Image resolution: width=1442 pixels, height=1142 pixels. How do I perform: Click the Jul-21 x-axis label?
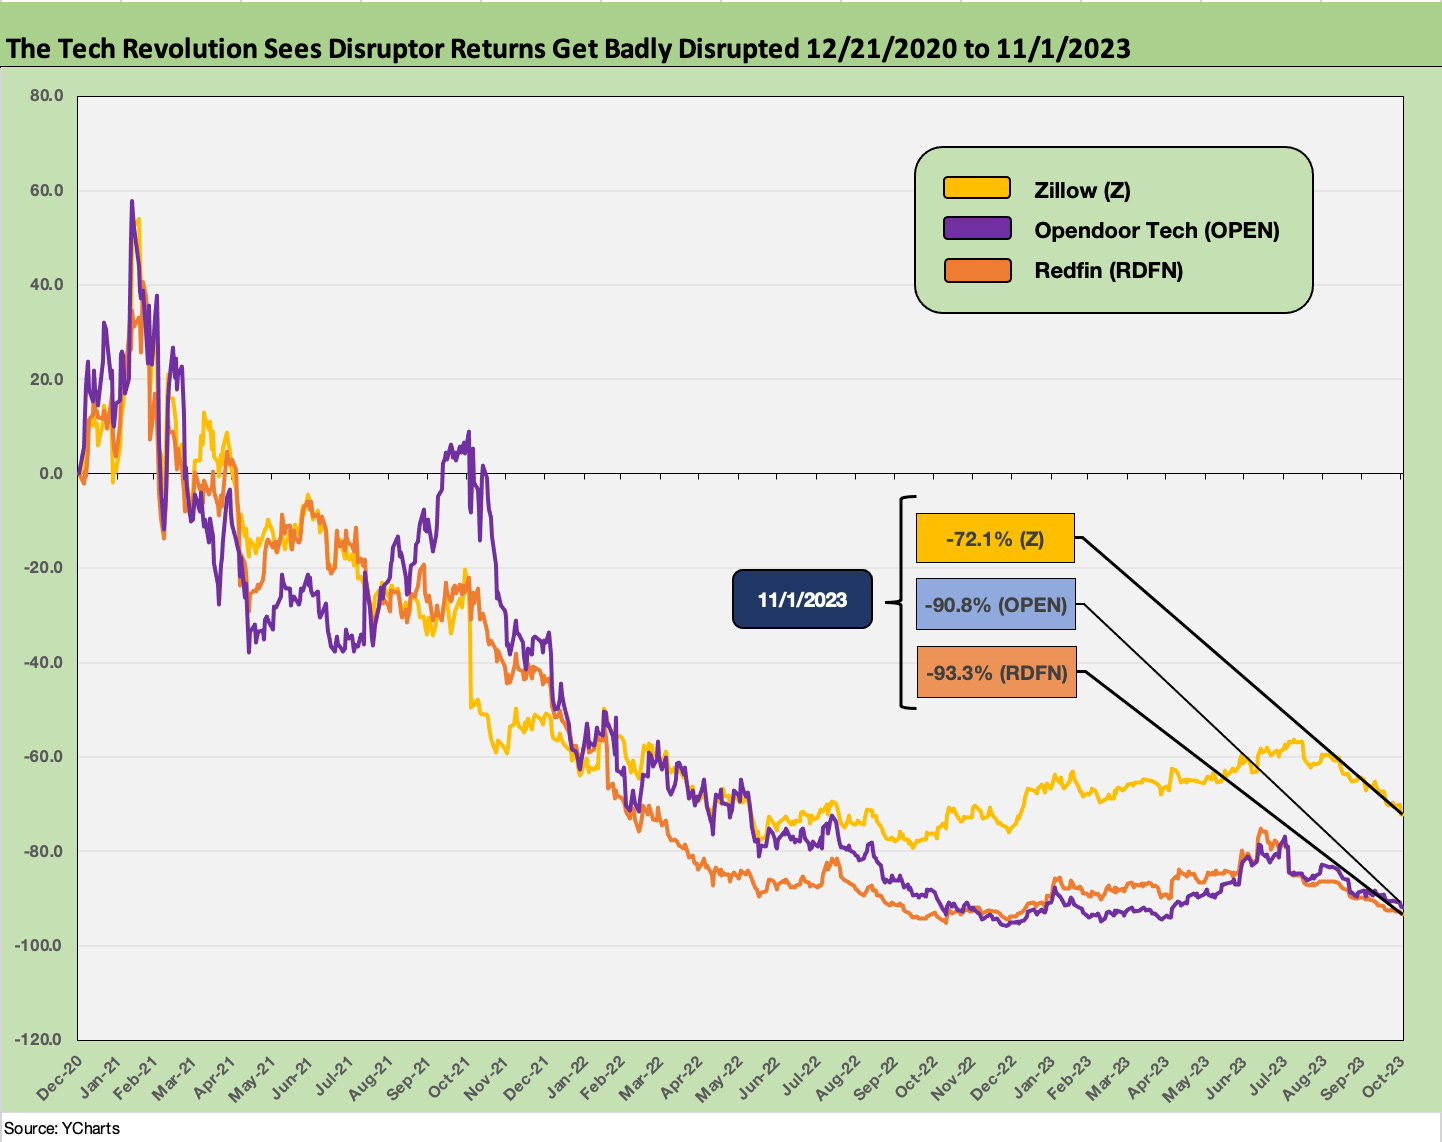tap(332, 1075)
